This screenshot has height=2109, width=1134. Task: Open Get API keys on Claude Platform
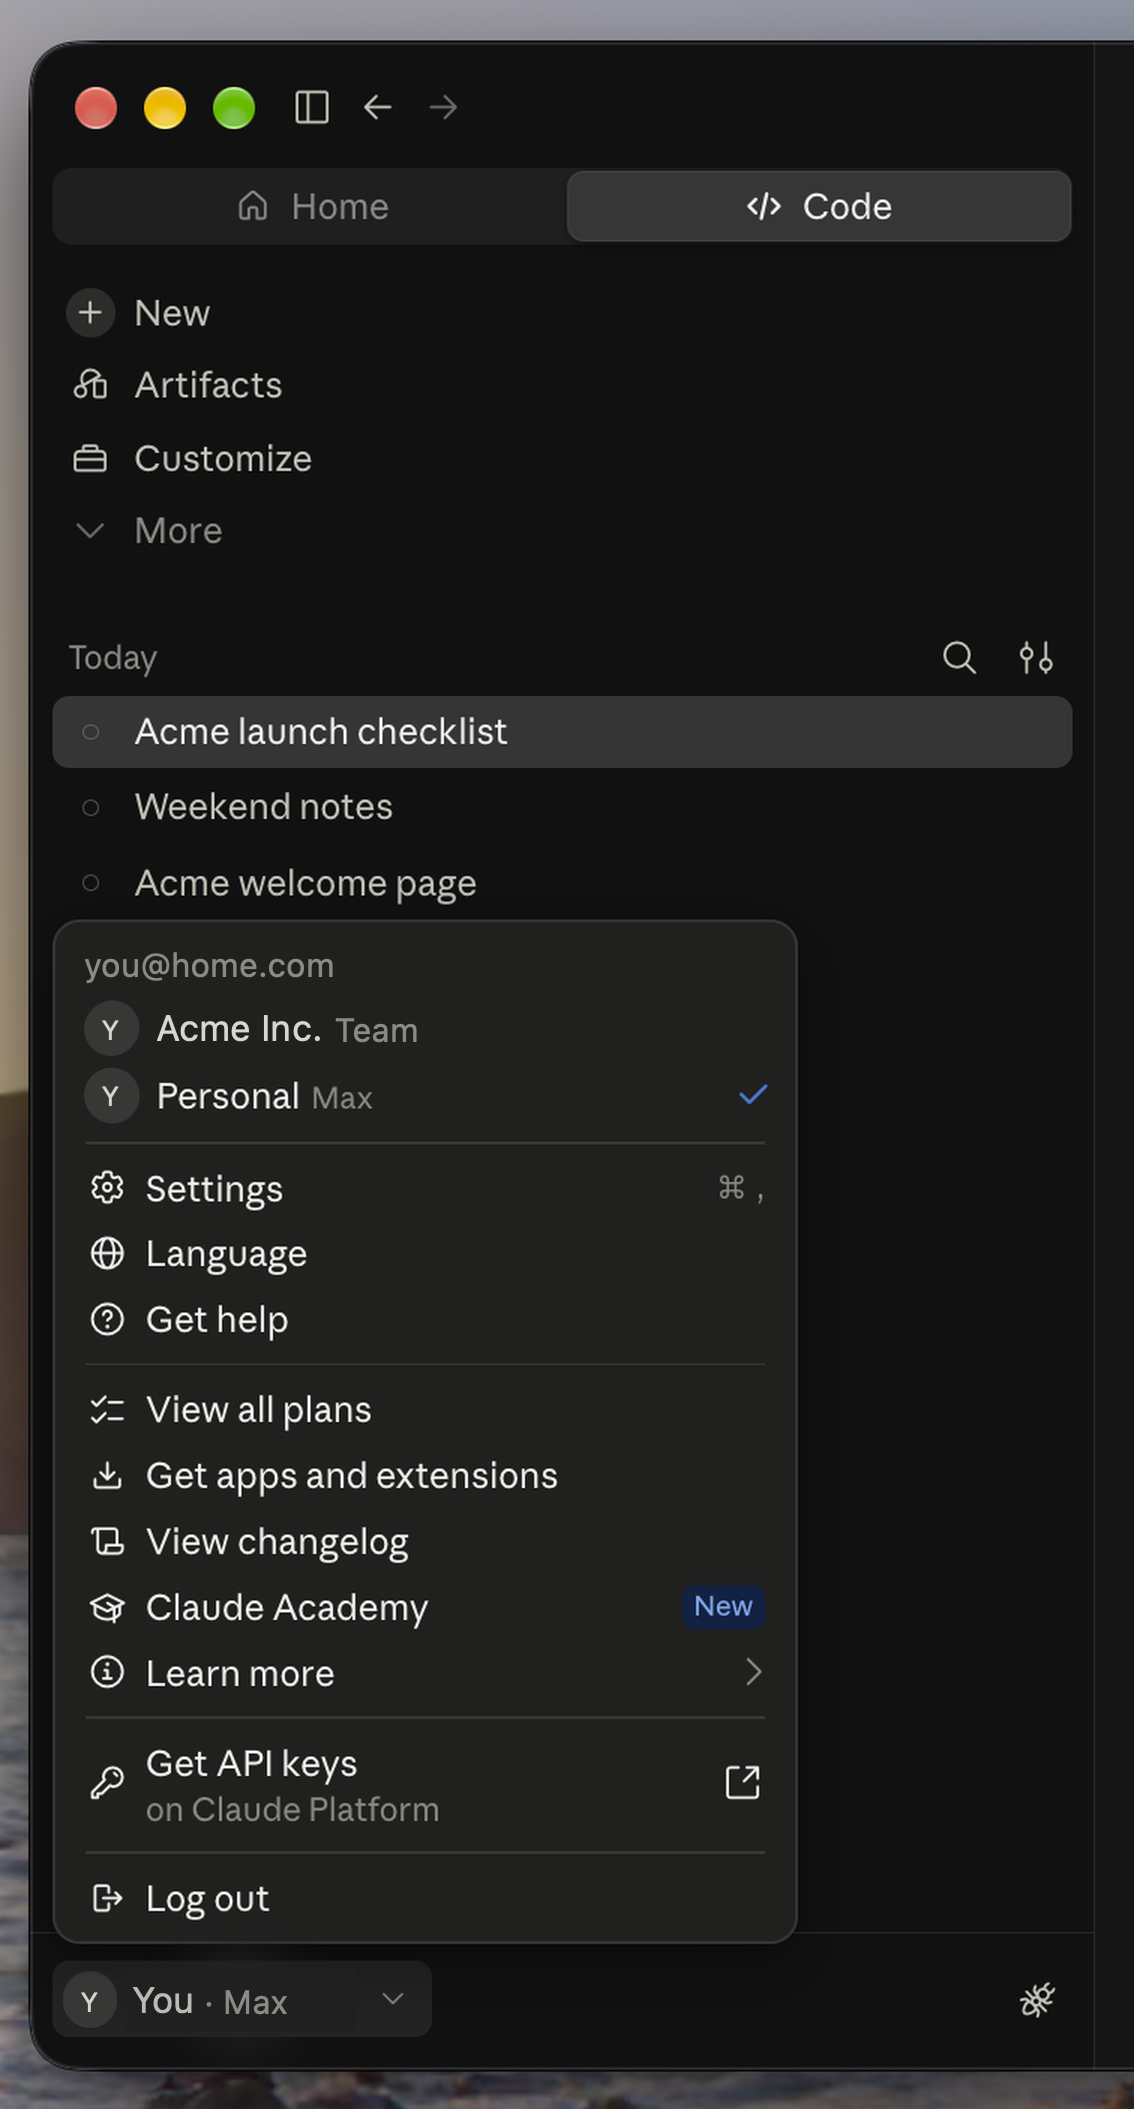425,1785
